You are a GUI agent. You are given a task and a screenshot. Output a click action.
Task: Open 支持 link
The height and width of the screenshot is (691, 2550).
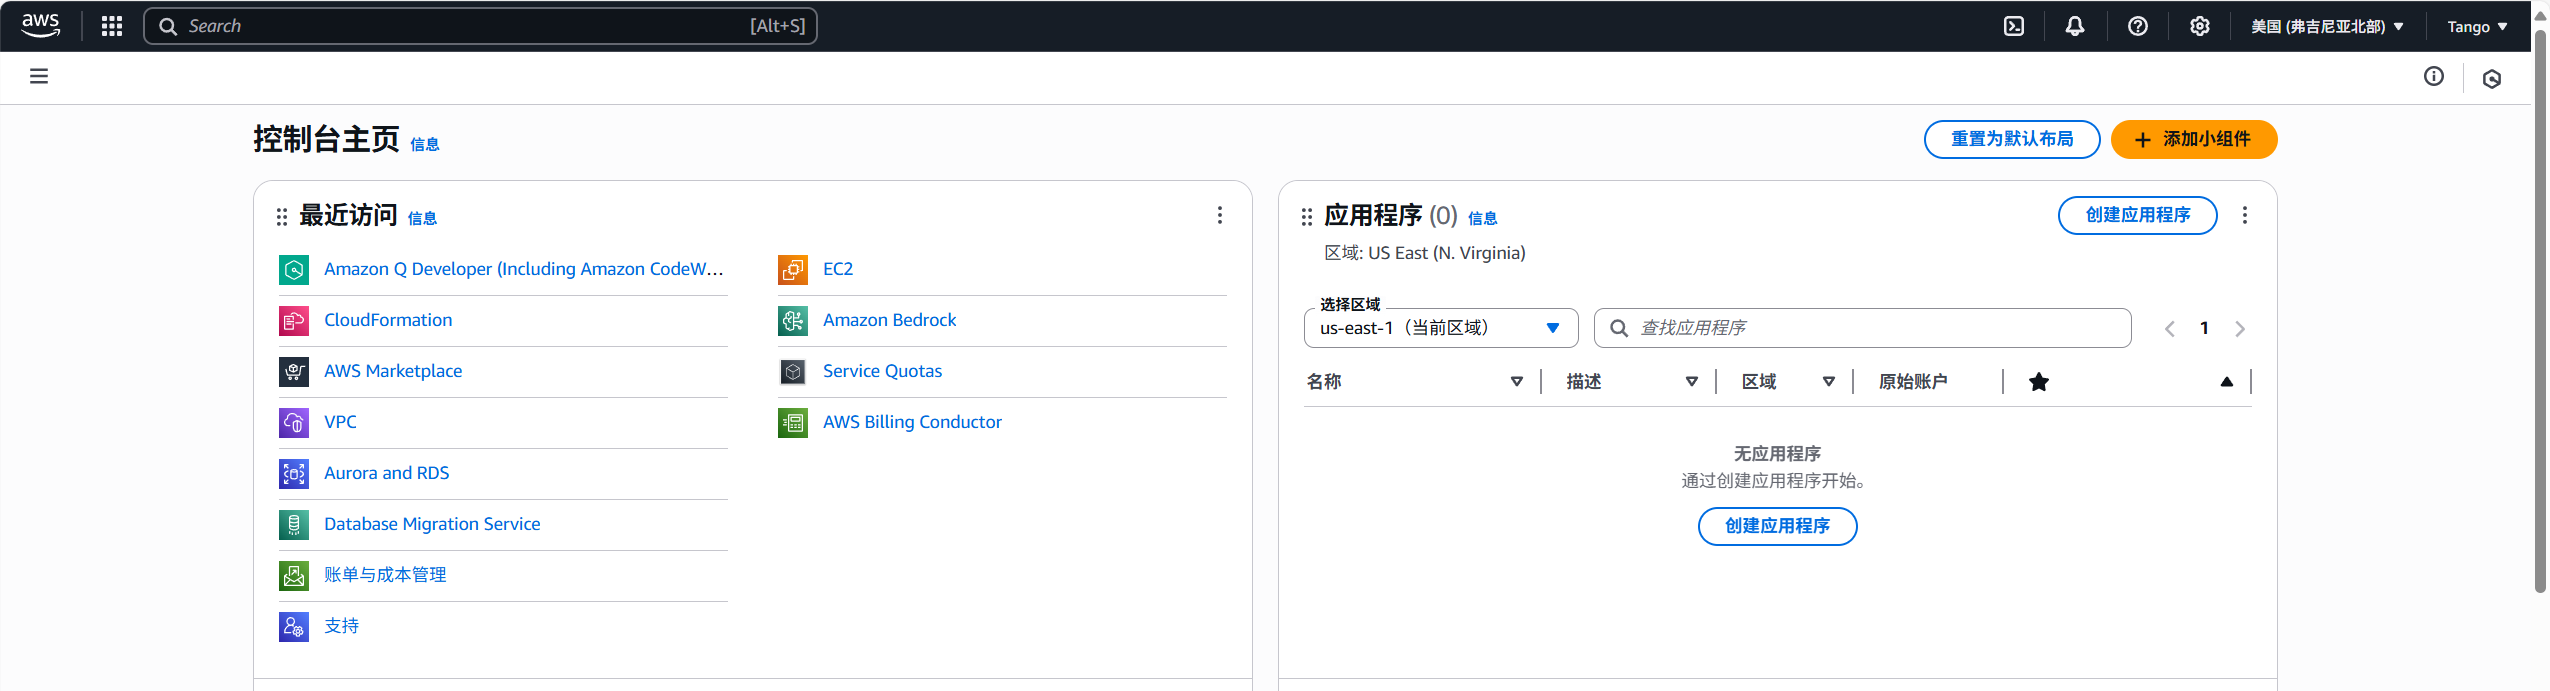point(341,626)
